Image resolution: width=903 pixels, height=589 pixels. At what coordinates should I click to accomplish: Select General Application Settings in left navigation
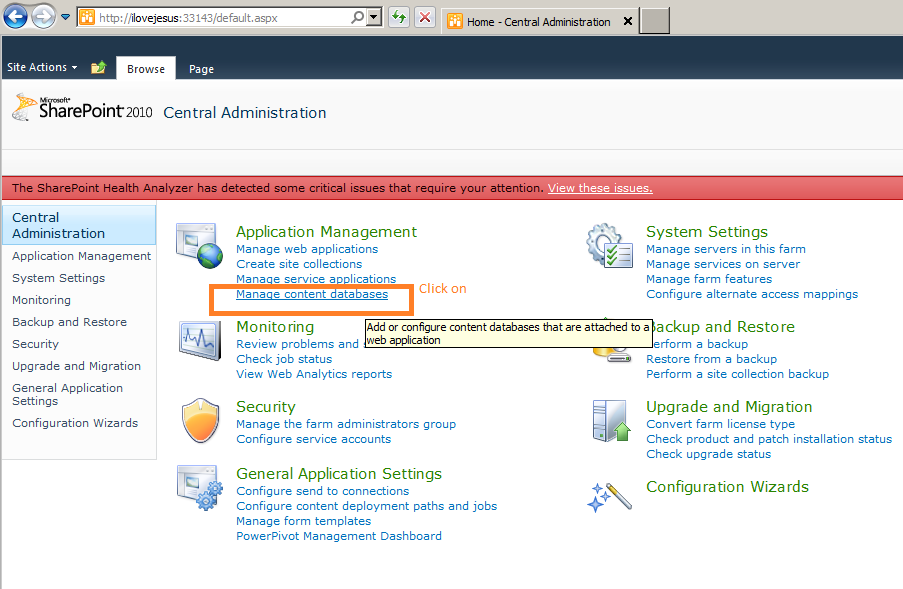click(x=67, y=394)
